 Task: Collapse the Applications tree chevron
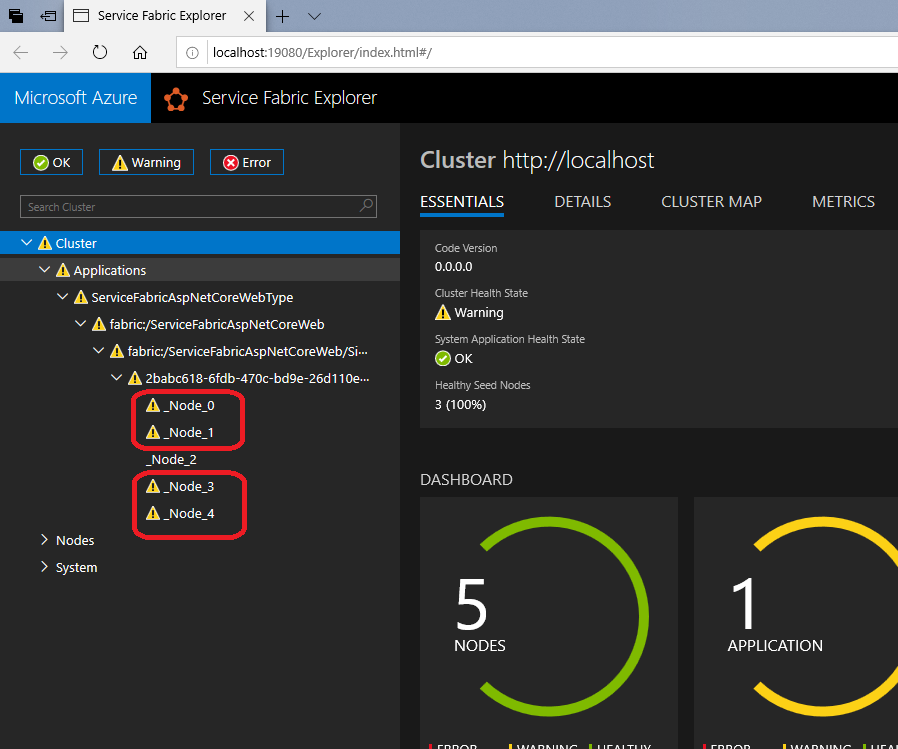point(44,270)
